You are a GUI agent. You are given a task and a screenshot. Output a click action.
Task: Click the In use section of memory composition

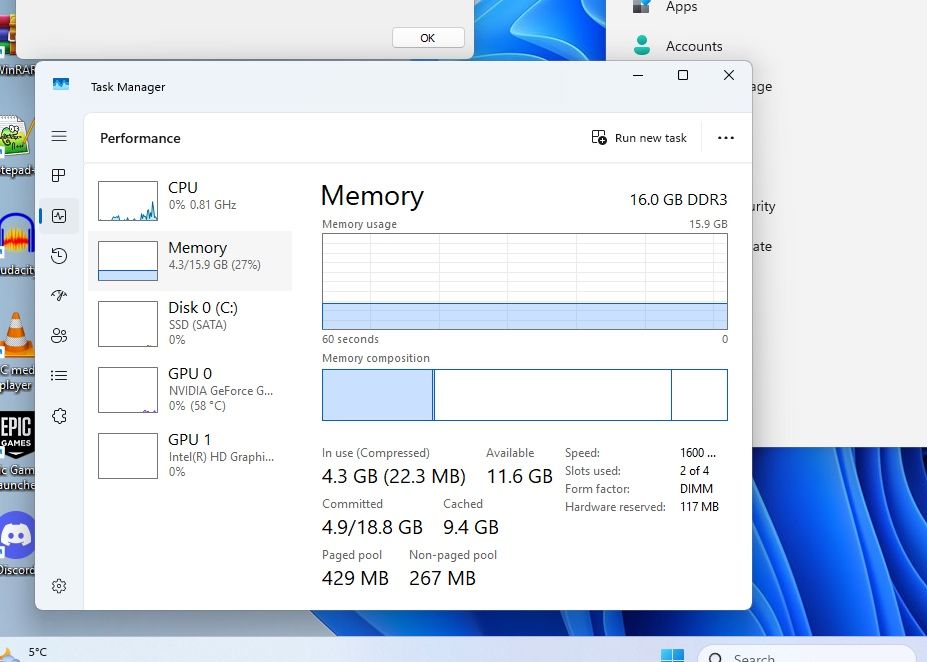(x=377, y=395)
